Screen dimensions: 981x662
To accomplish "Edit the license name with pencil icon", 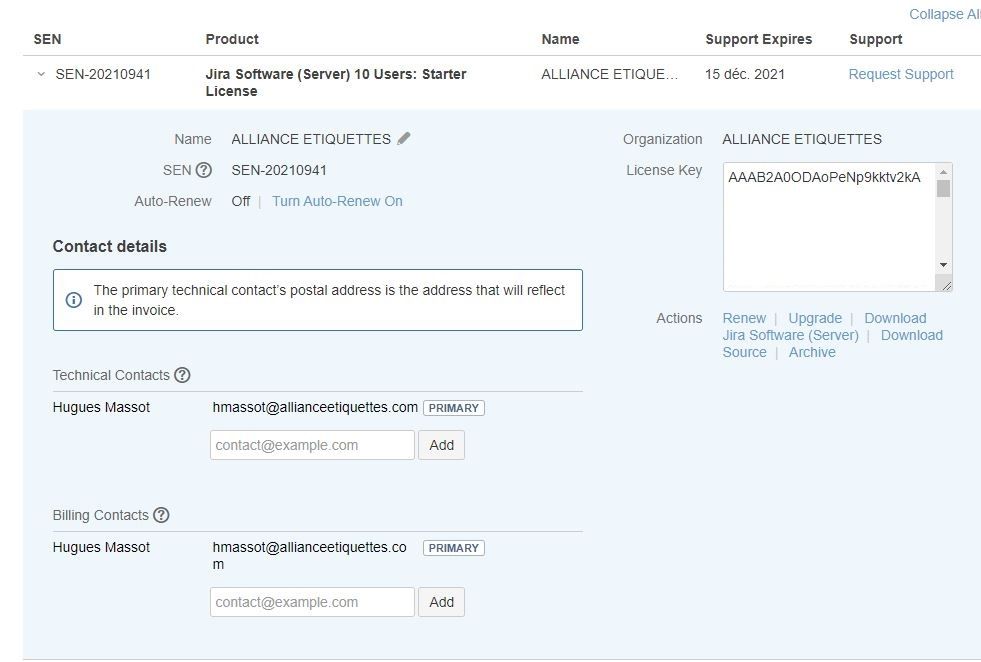I will click(404, 138).
